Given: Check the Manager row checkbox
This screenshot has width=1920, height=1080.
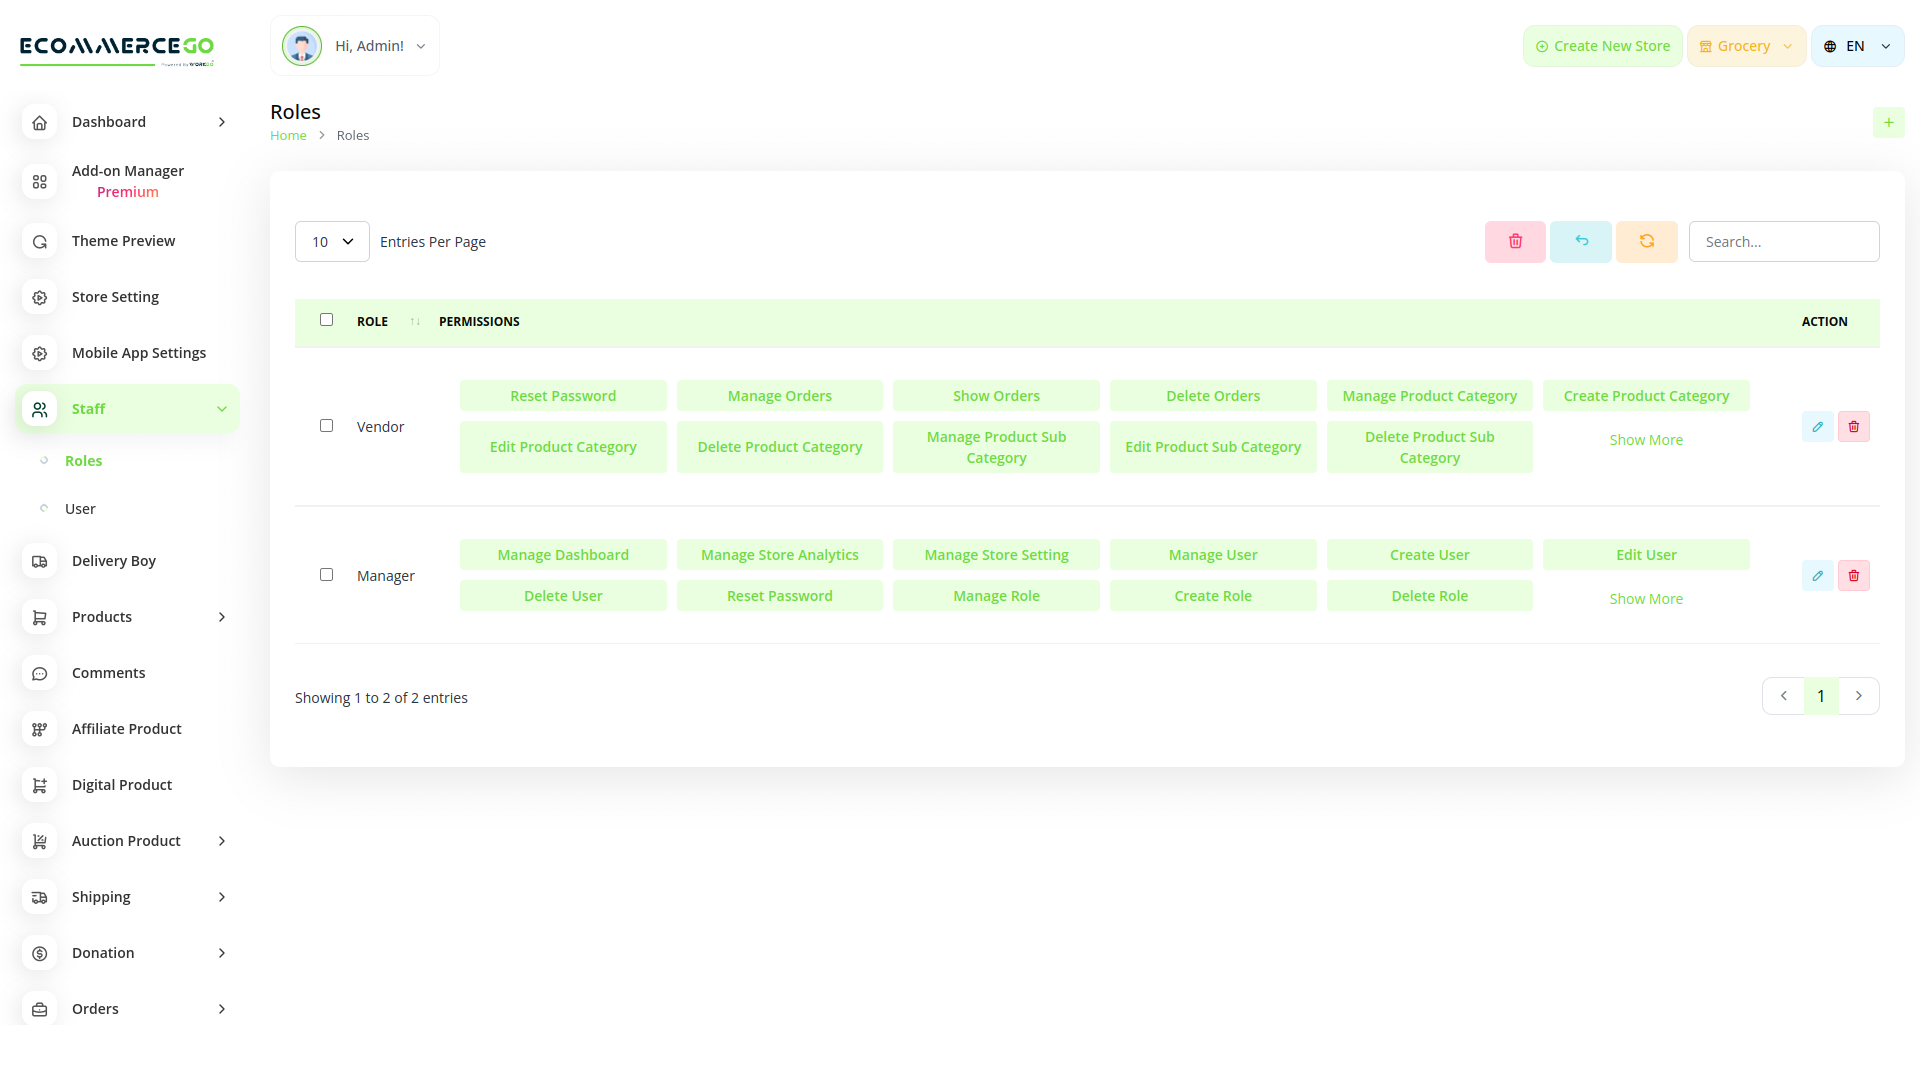Looking at the screenshot, I should [326, 574].
